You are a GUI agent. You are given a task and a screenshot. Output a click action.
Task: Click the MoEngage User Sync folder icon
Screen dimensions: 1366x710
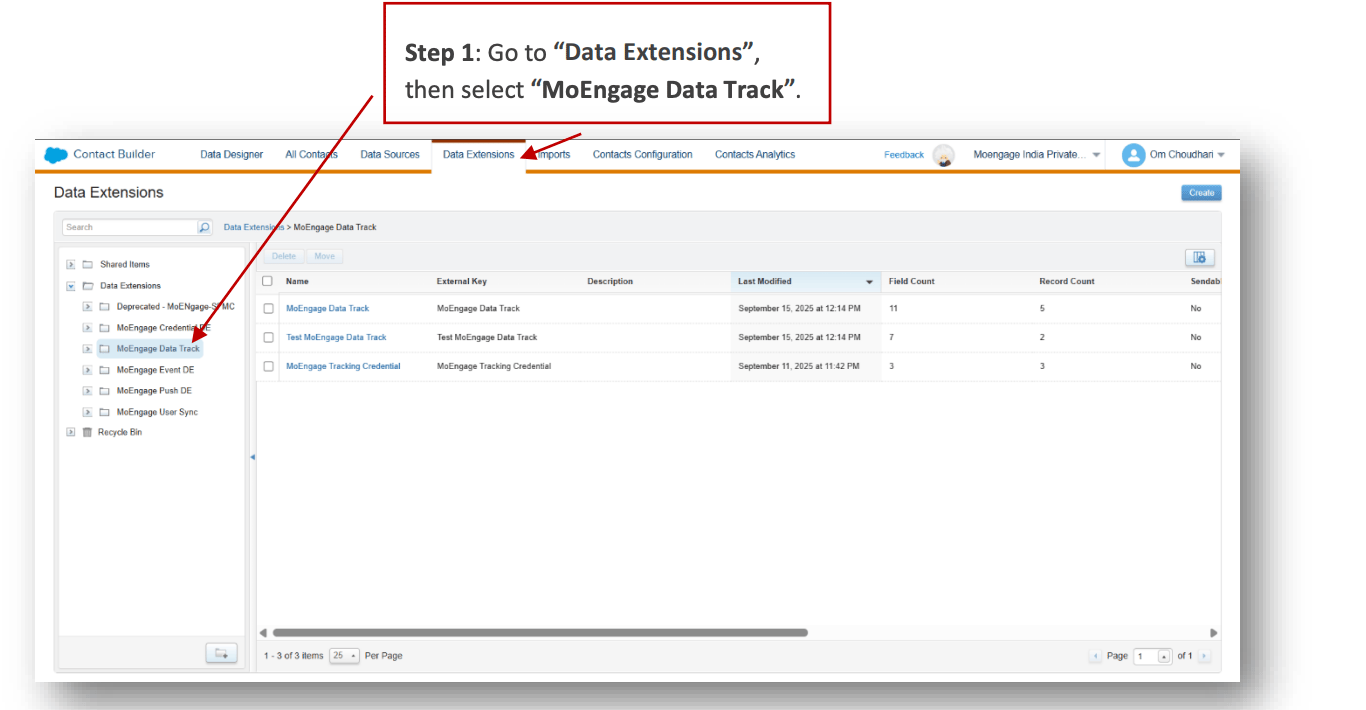coord(105,412)
